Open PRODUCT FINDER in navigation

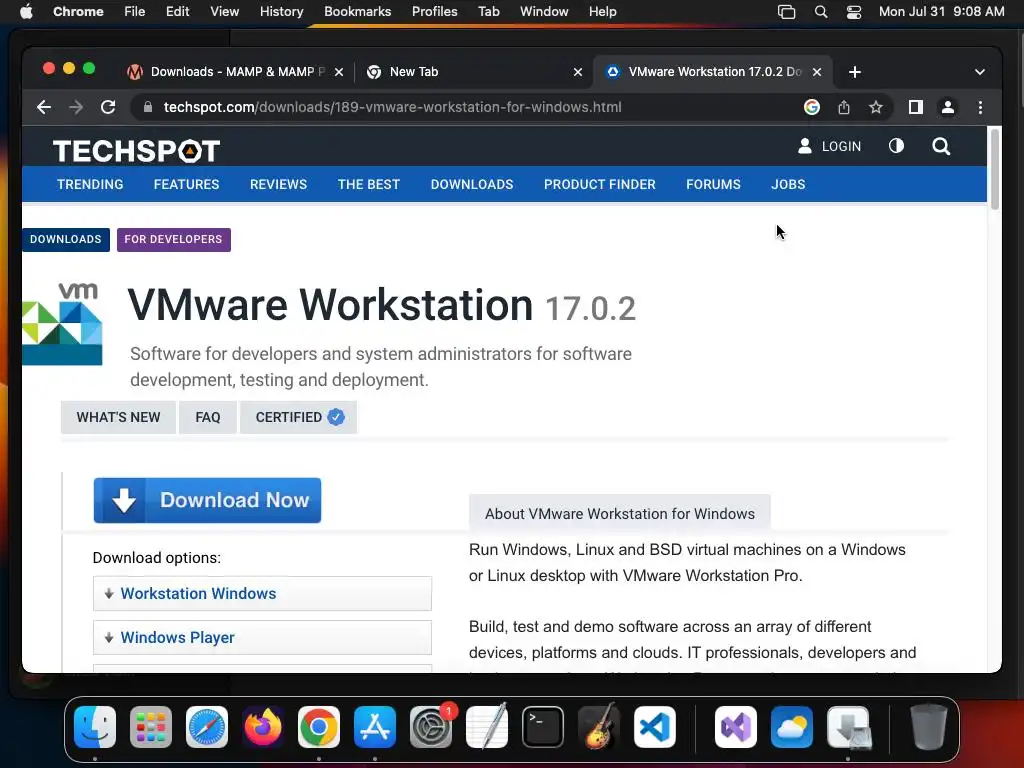pyautogui.click(x=600, y=184)
